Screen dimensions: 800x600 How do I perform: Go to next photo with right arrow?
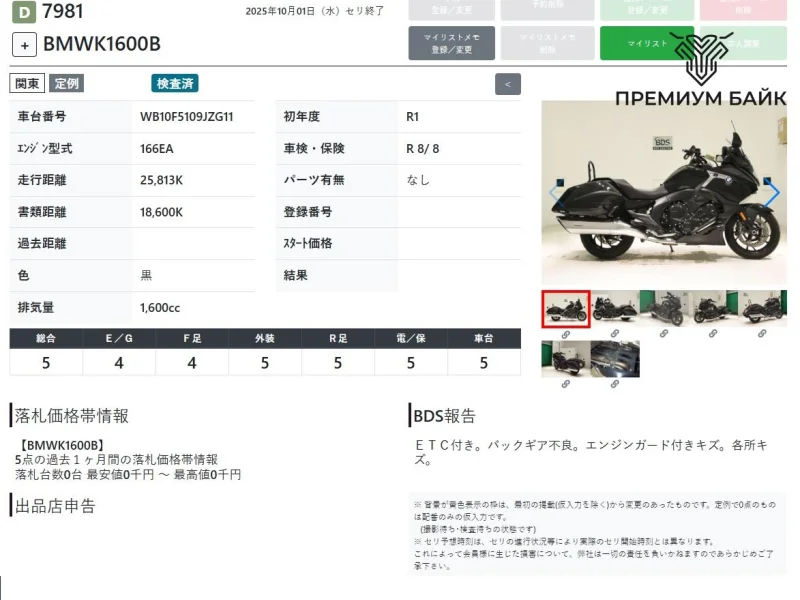(771, 194)
